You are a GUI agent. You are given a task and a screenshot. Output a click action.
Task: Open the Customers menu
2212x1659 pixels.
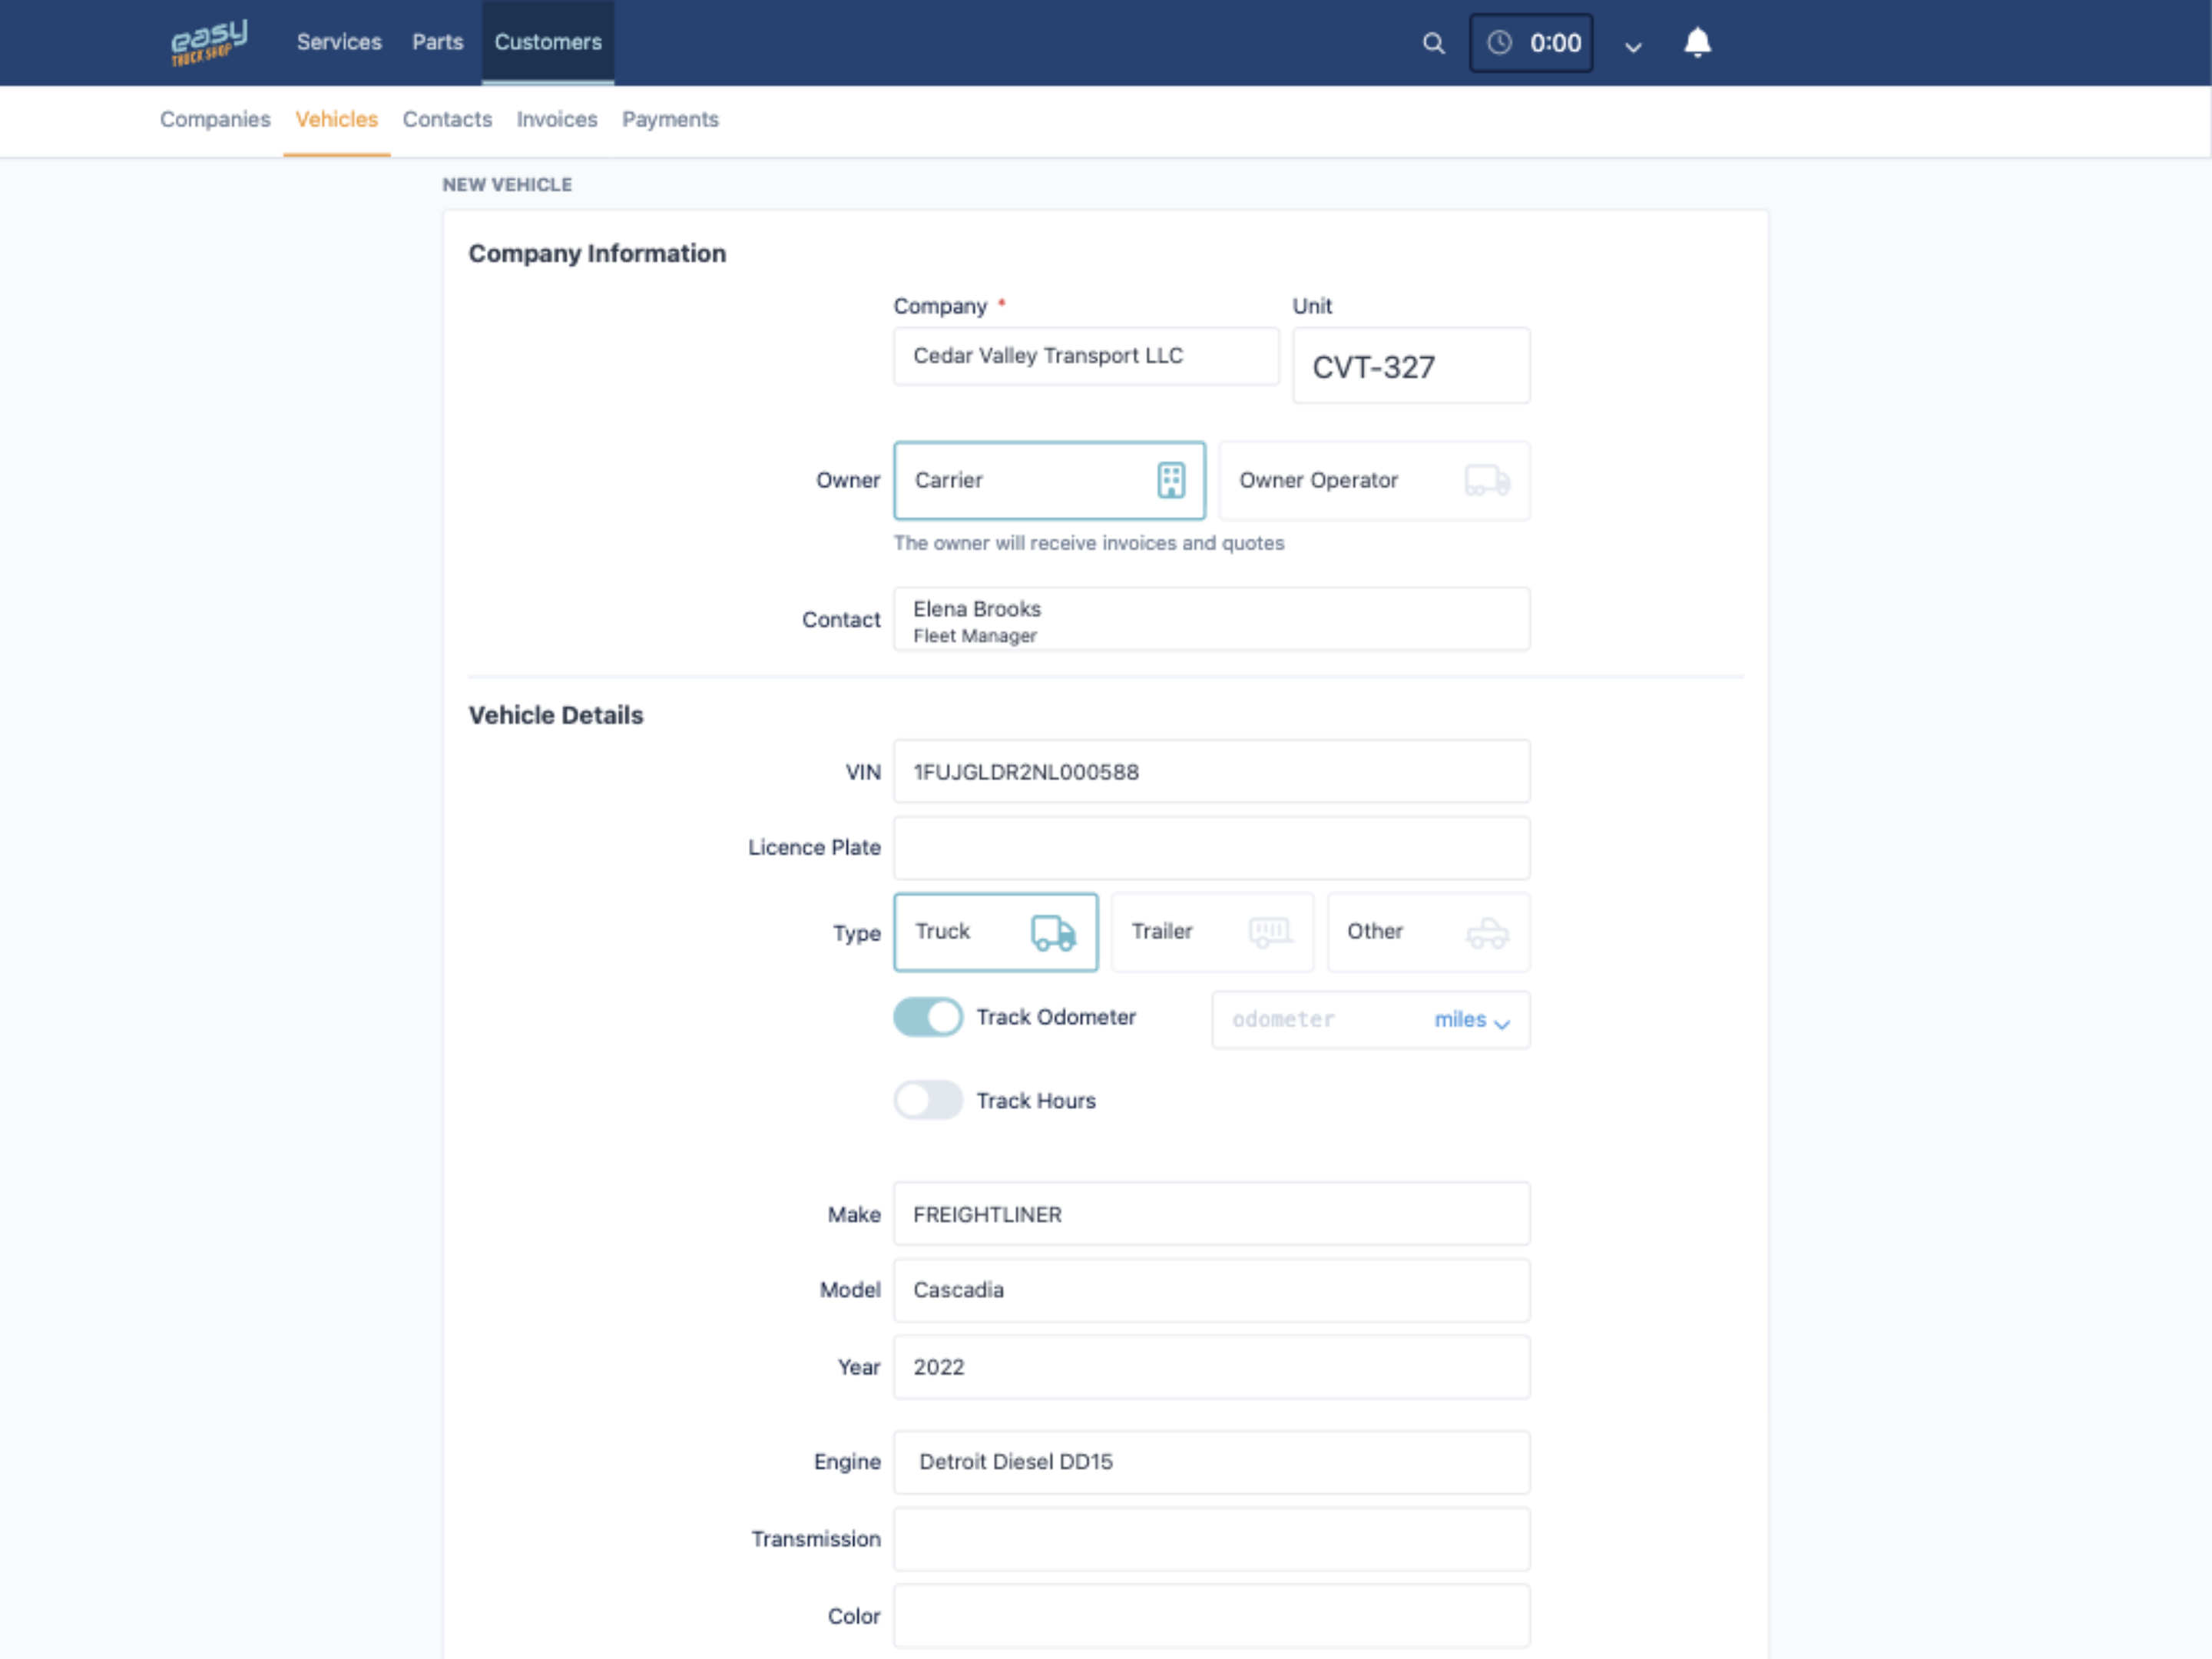click(x=548, y=42)
